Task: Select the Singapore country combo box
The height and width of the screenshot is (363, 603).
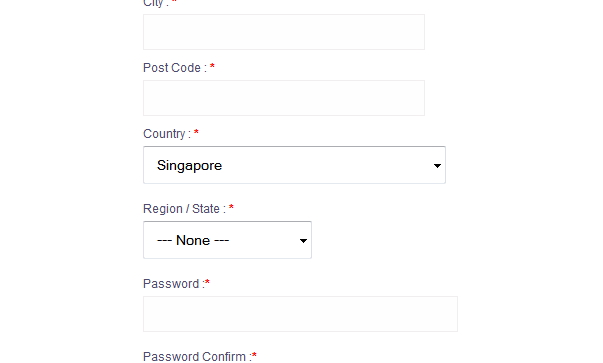Action: pos(294,165)
